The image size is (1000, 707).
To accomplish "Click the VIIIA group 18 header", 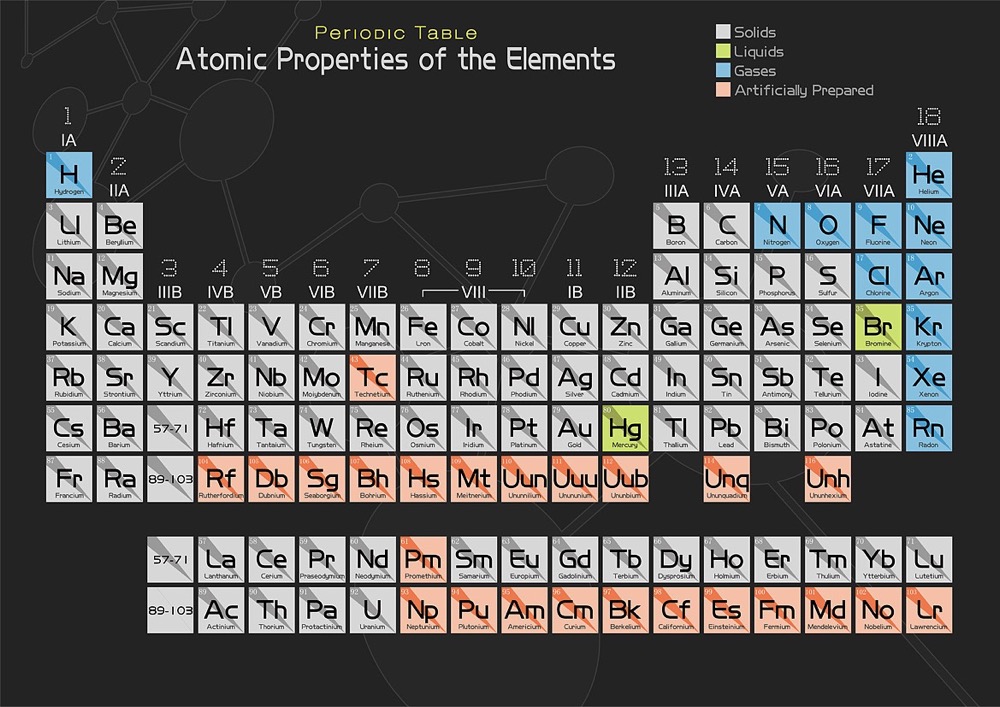I will [x=929, y=141].
